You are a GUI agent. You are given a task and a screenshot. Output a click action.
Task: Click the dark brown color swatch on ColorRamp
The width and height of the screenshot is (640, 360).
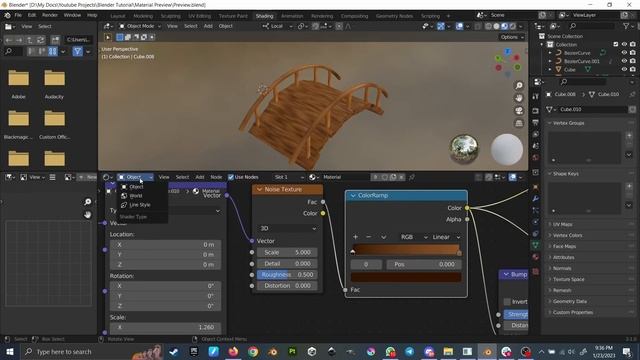(x=406, y=277)
